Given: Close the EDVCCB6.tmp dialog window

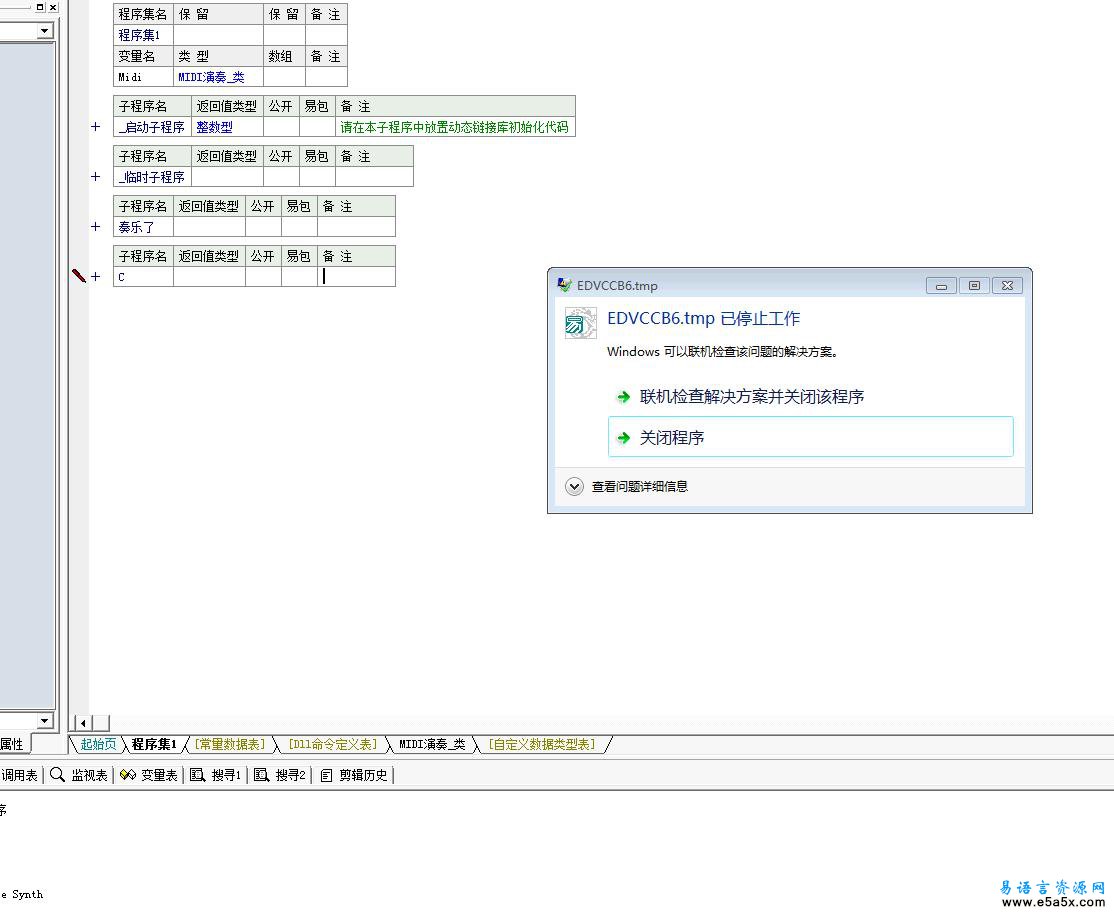Looking at the screenshot, I should [x=1007, y=286].
